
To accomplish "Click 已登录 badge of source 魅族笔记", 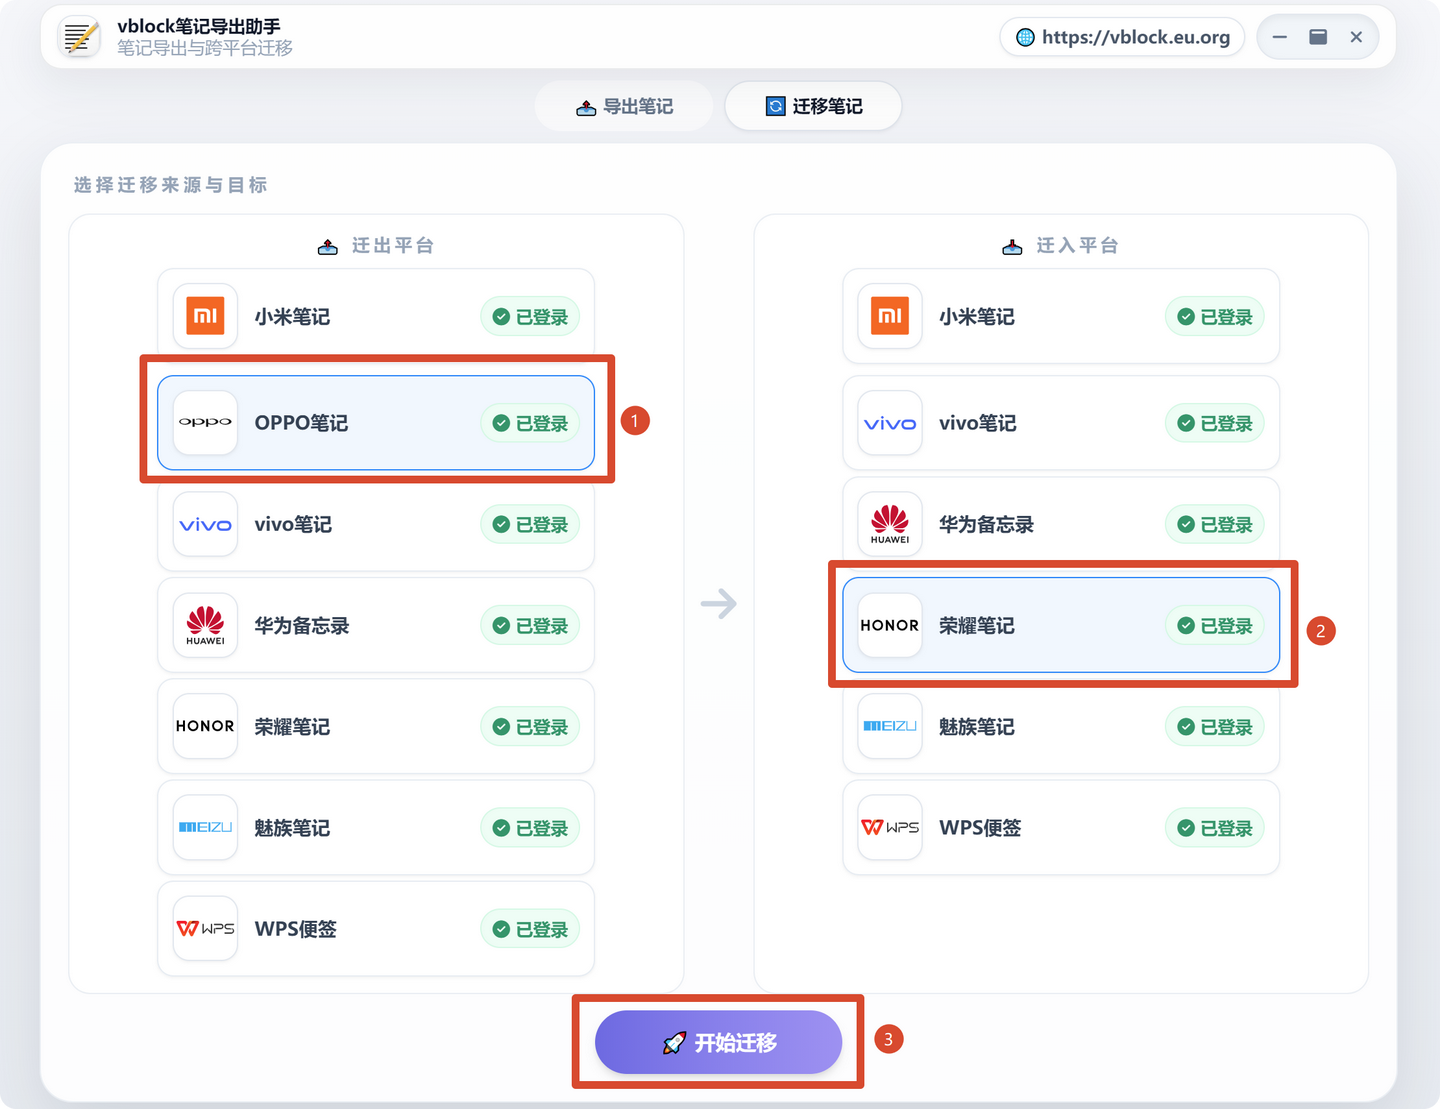I will point(530,828).
